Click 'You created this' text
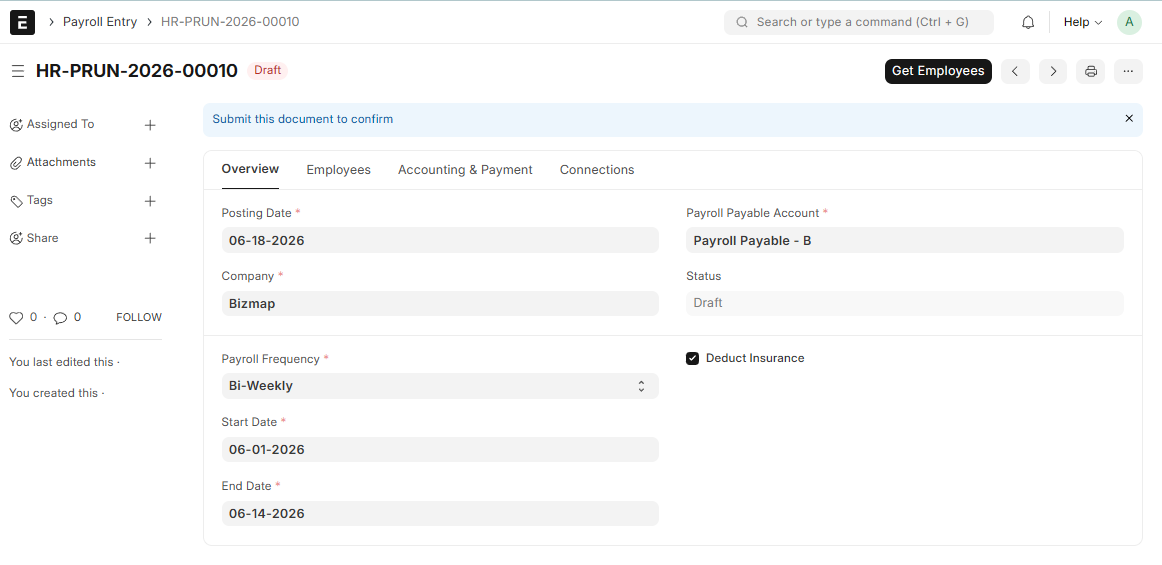The height and width of the screenshot is (565, 1162). (x=53, y=393)
